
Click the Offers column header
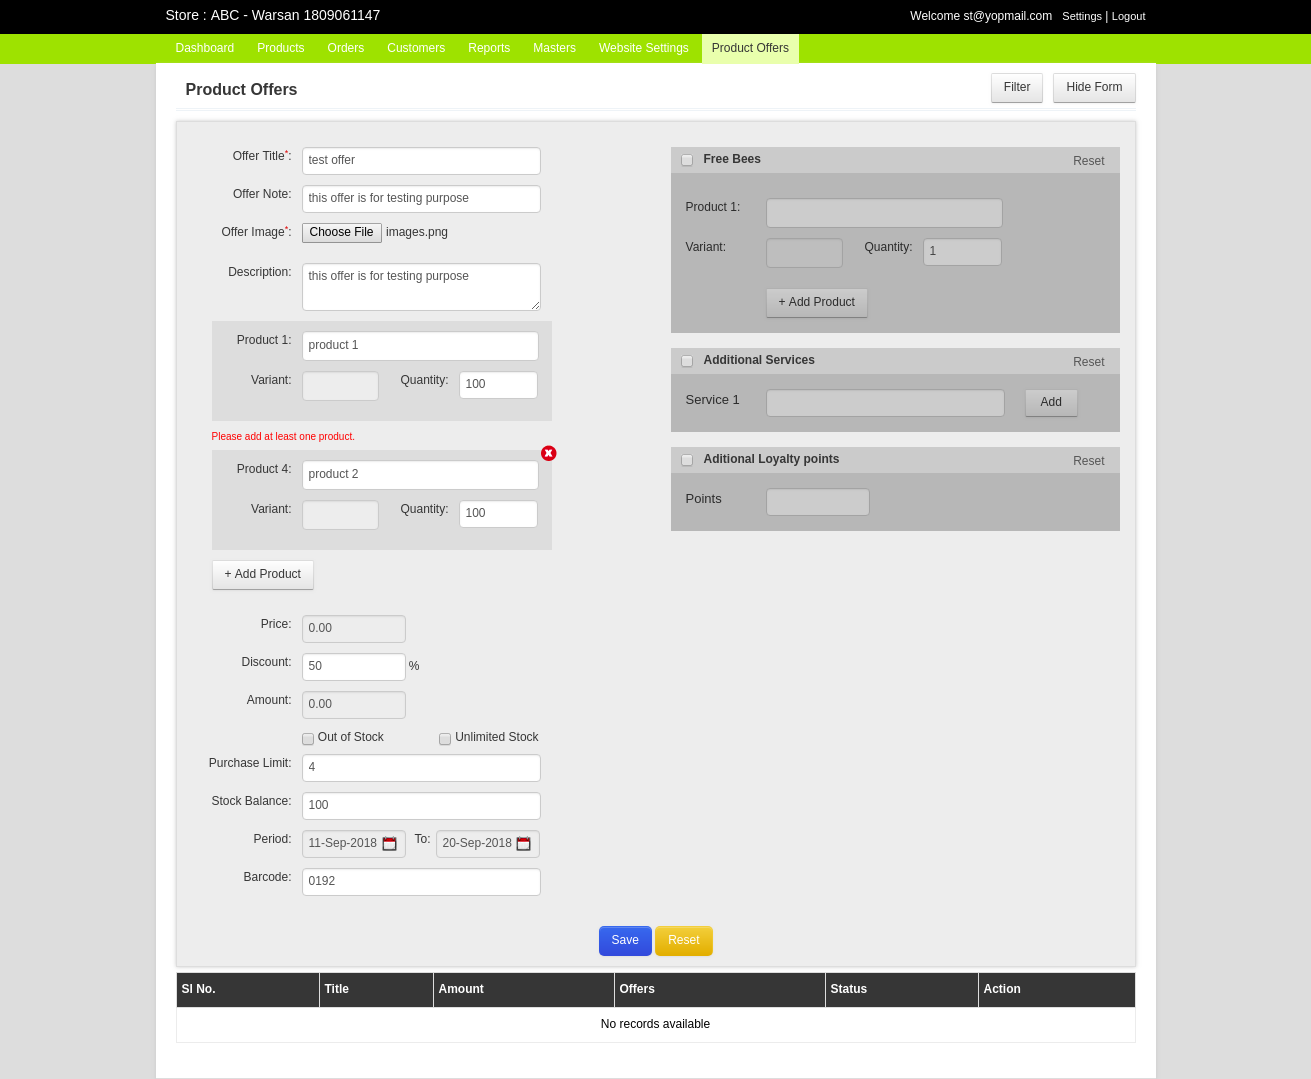coord(720,990)
